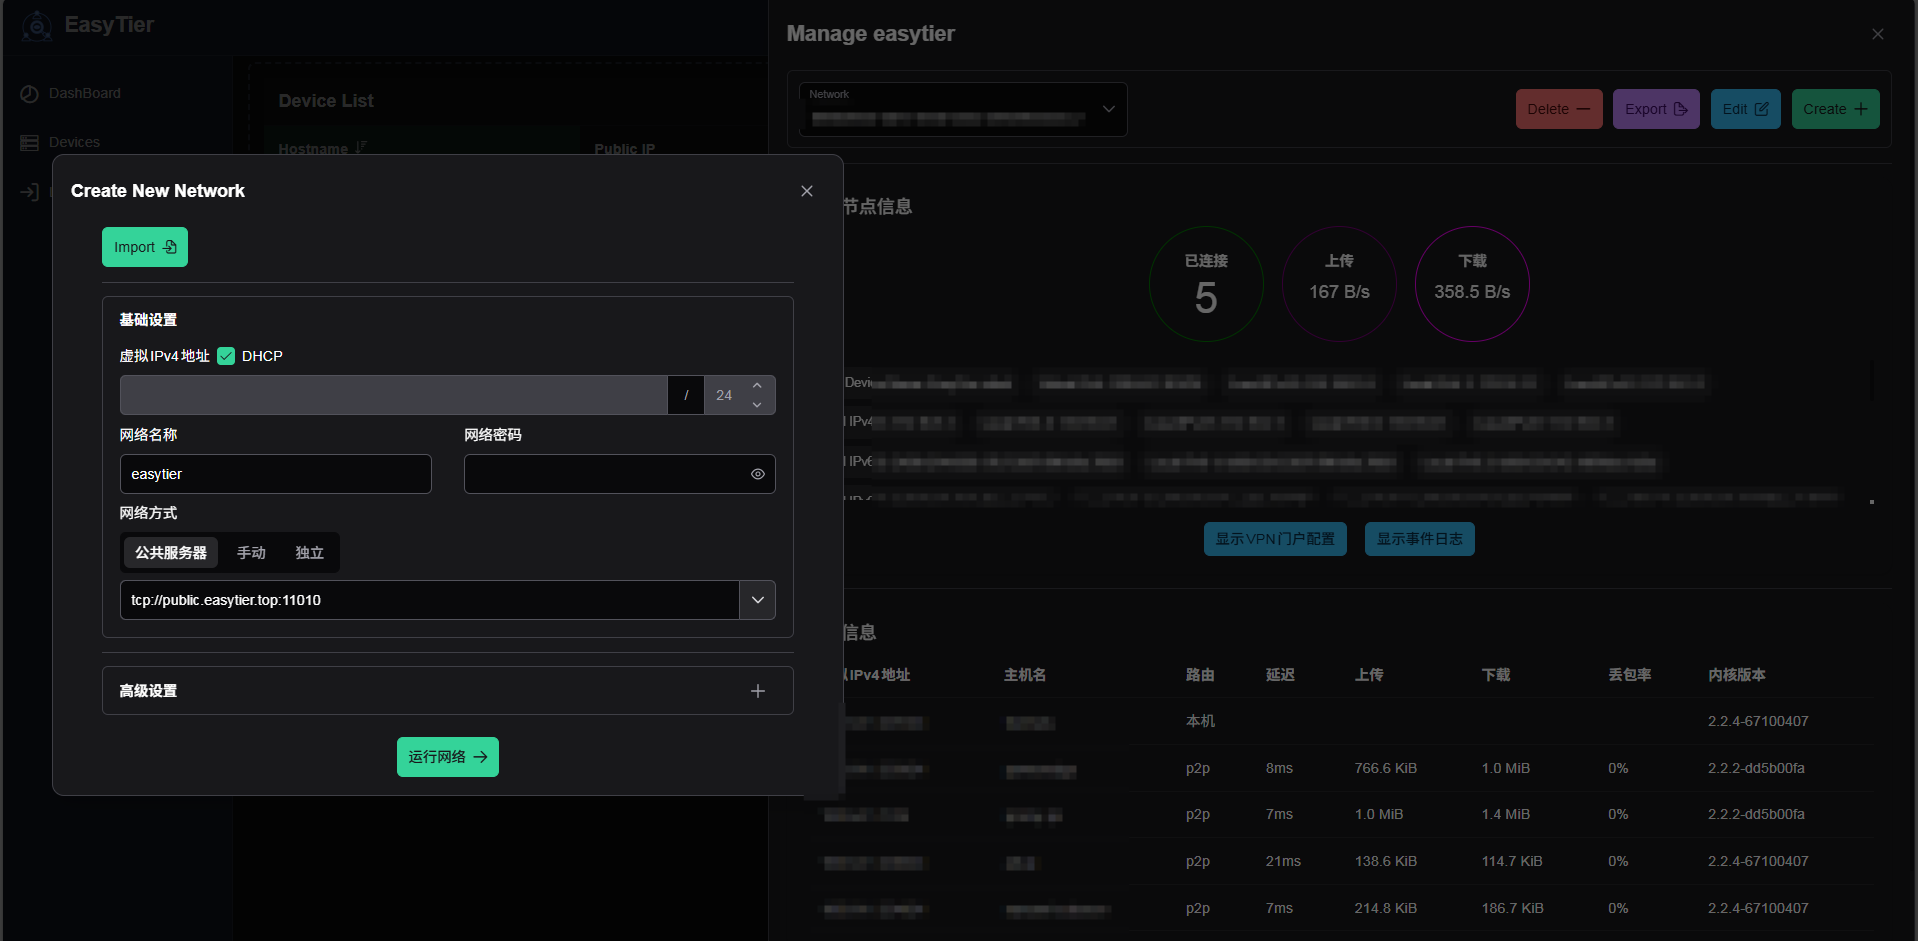The image size is (1918, 941).
Task: Select 手动 network mode
Action: pyautogui.click(x=251, y=553)
